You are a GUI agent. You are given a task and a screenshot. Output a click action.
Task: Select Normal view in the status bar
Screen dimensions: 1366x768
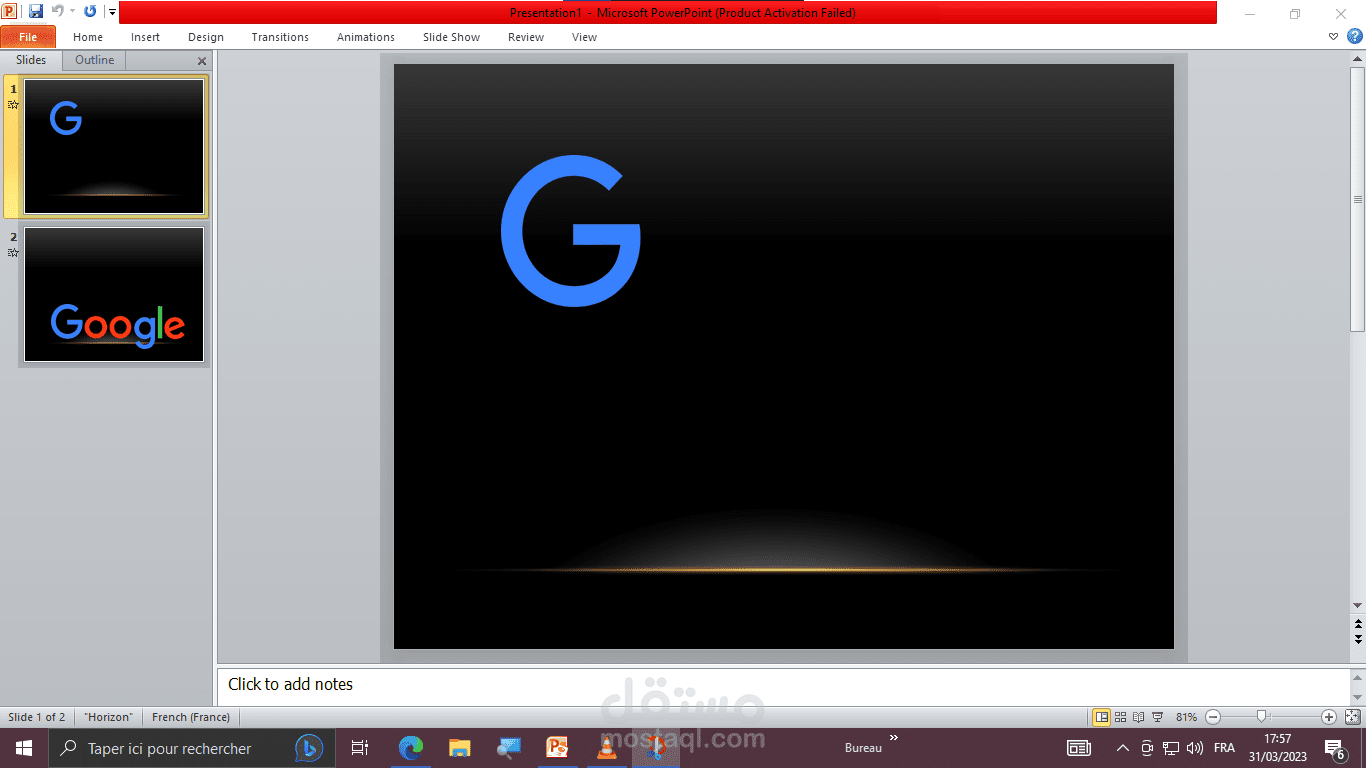click(x=1101, y=716)
